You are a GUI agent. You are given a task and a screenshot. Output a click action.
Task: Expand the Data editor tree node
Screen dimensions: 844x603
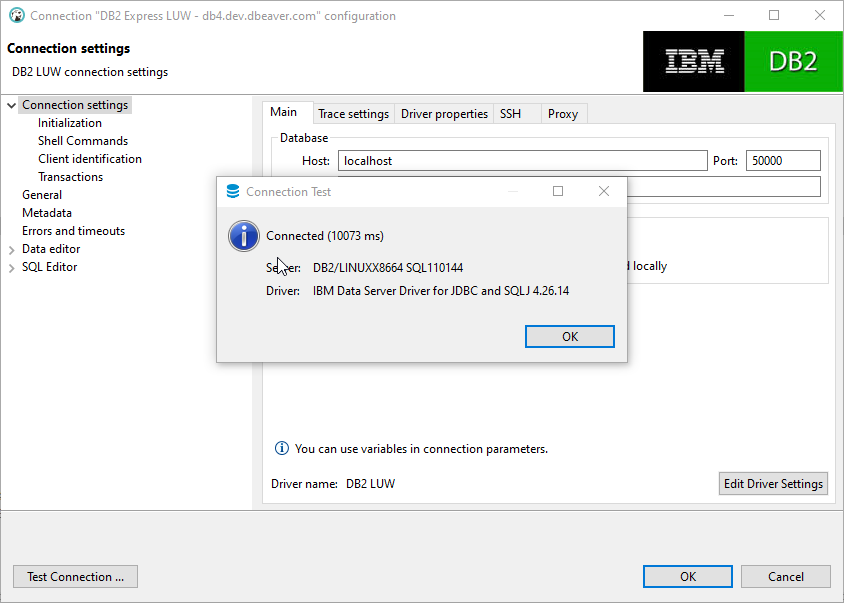(10, 248)
